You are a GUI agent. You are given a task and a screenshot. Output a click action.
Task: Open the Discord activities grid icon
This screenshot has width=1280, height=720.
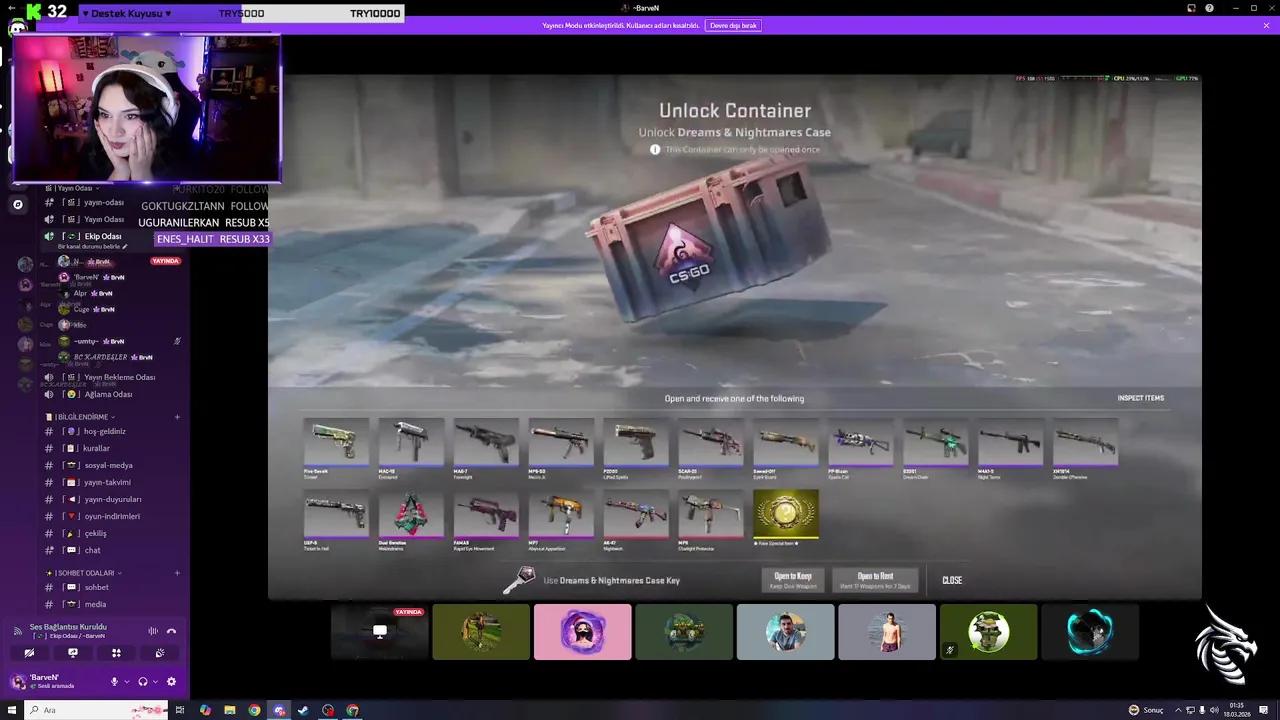(x=115, y=652)
